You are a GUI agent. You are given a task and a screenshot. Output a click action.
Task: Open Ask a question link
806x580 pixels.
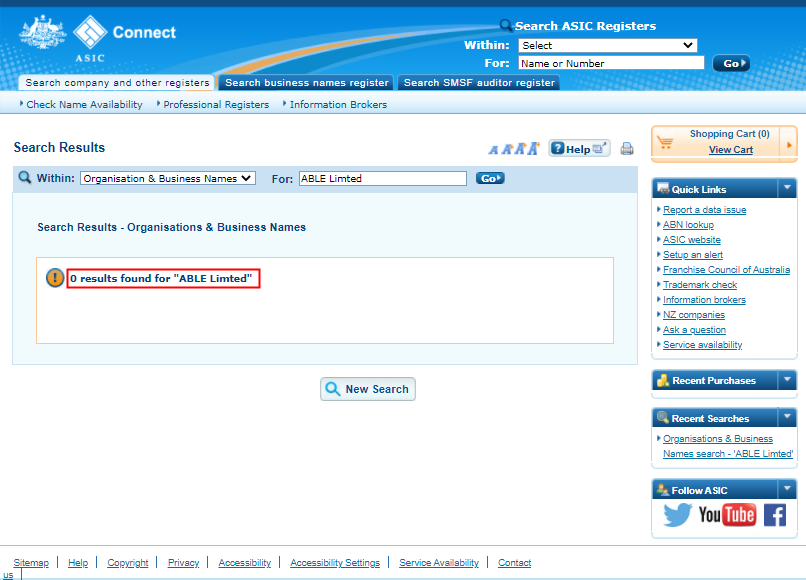coord(694,329)
